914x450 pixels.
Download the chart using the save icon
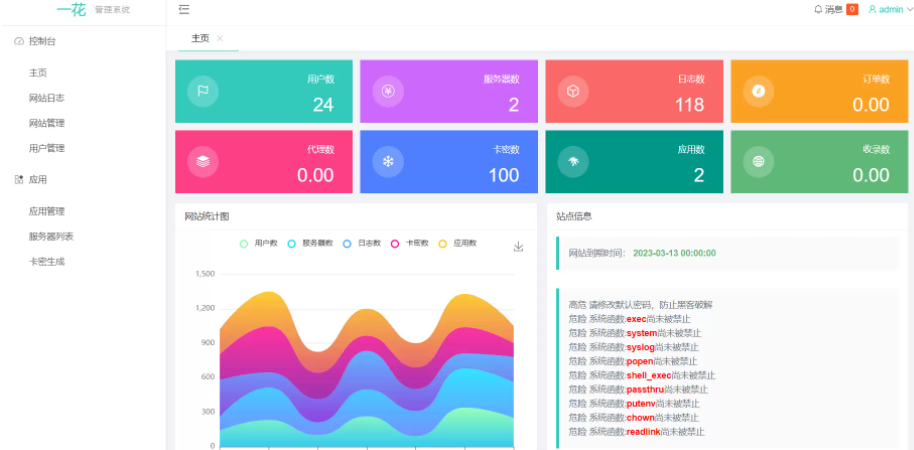click(518, 247)
